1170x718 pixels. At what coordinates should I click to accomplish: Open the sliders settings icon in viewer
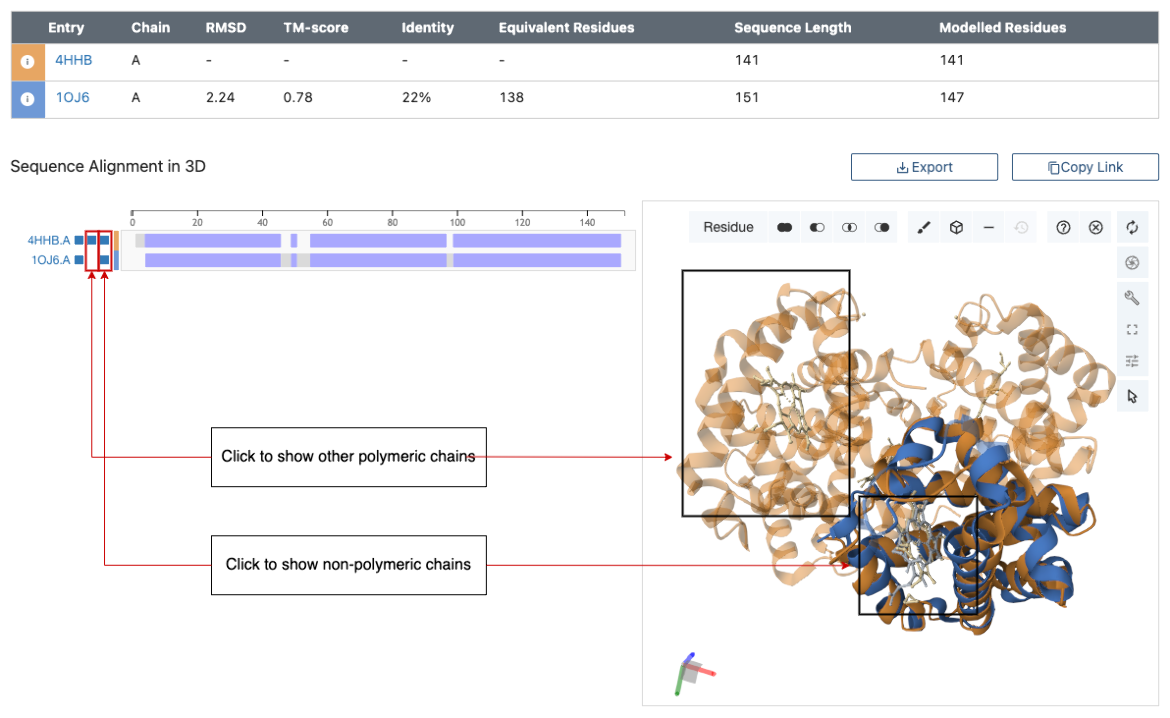point(1132,361)
